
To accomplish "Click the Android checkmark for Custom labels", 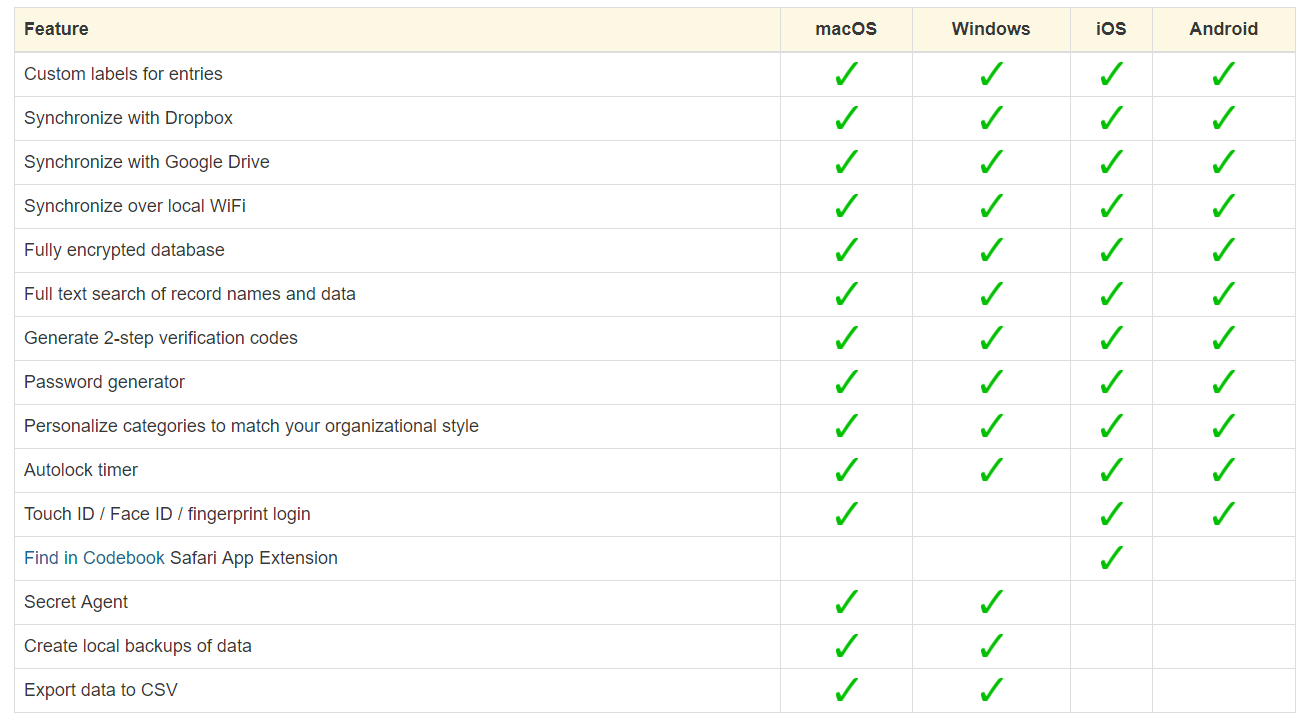I will [x=1223, y=74].
